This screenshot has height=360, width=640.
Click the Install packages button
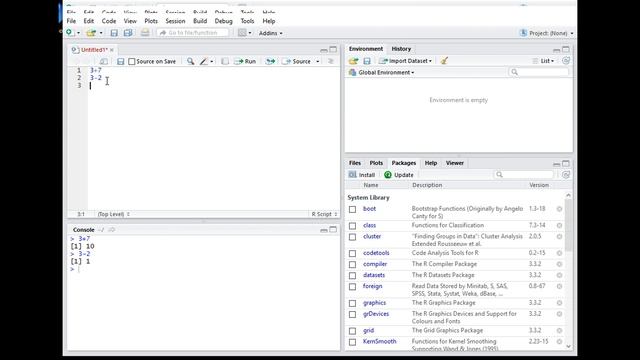(362, 175)
